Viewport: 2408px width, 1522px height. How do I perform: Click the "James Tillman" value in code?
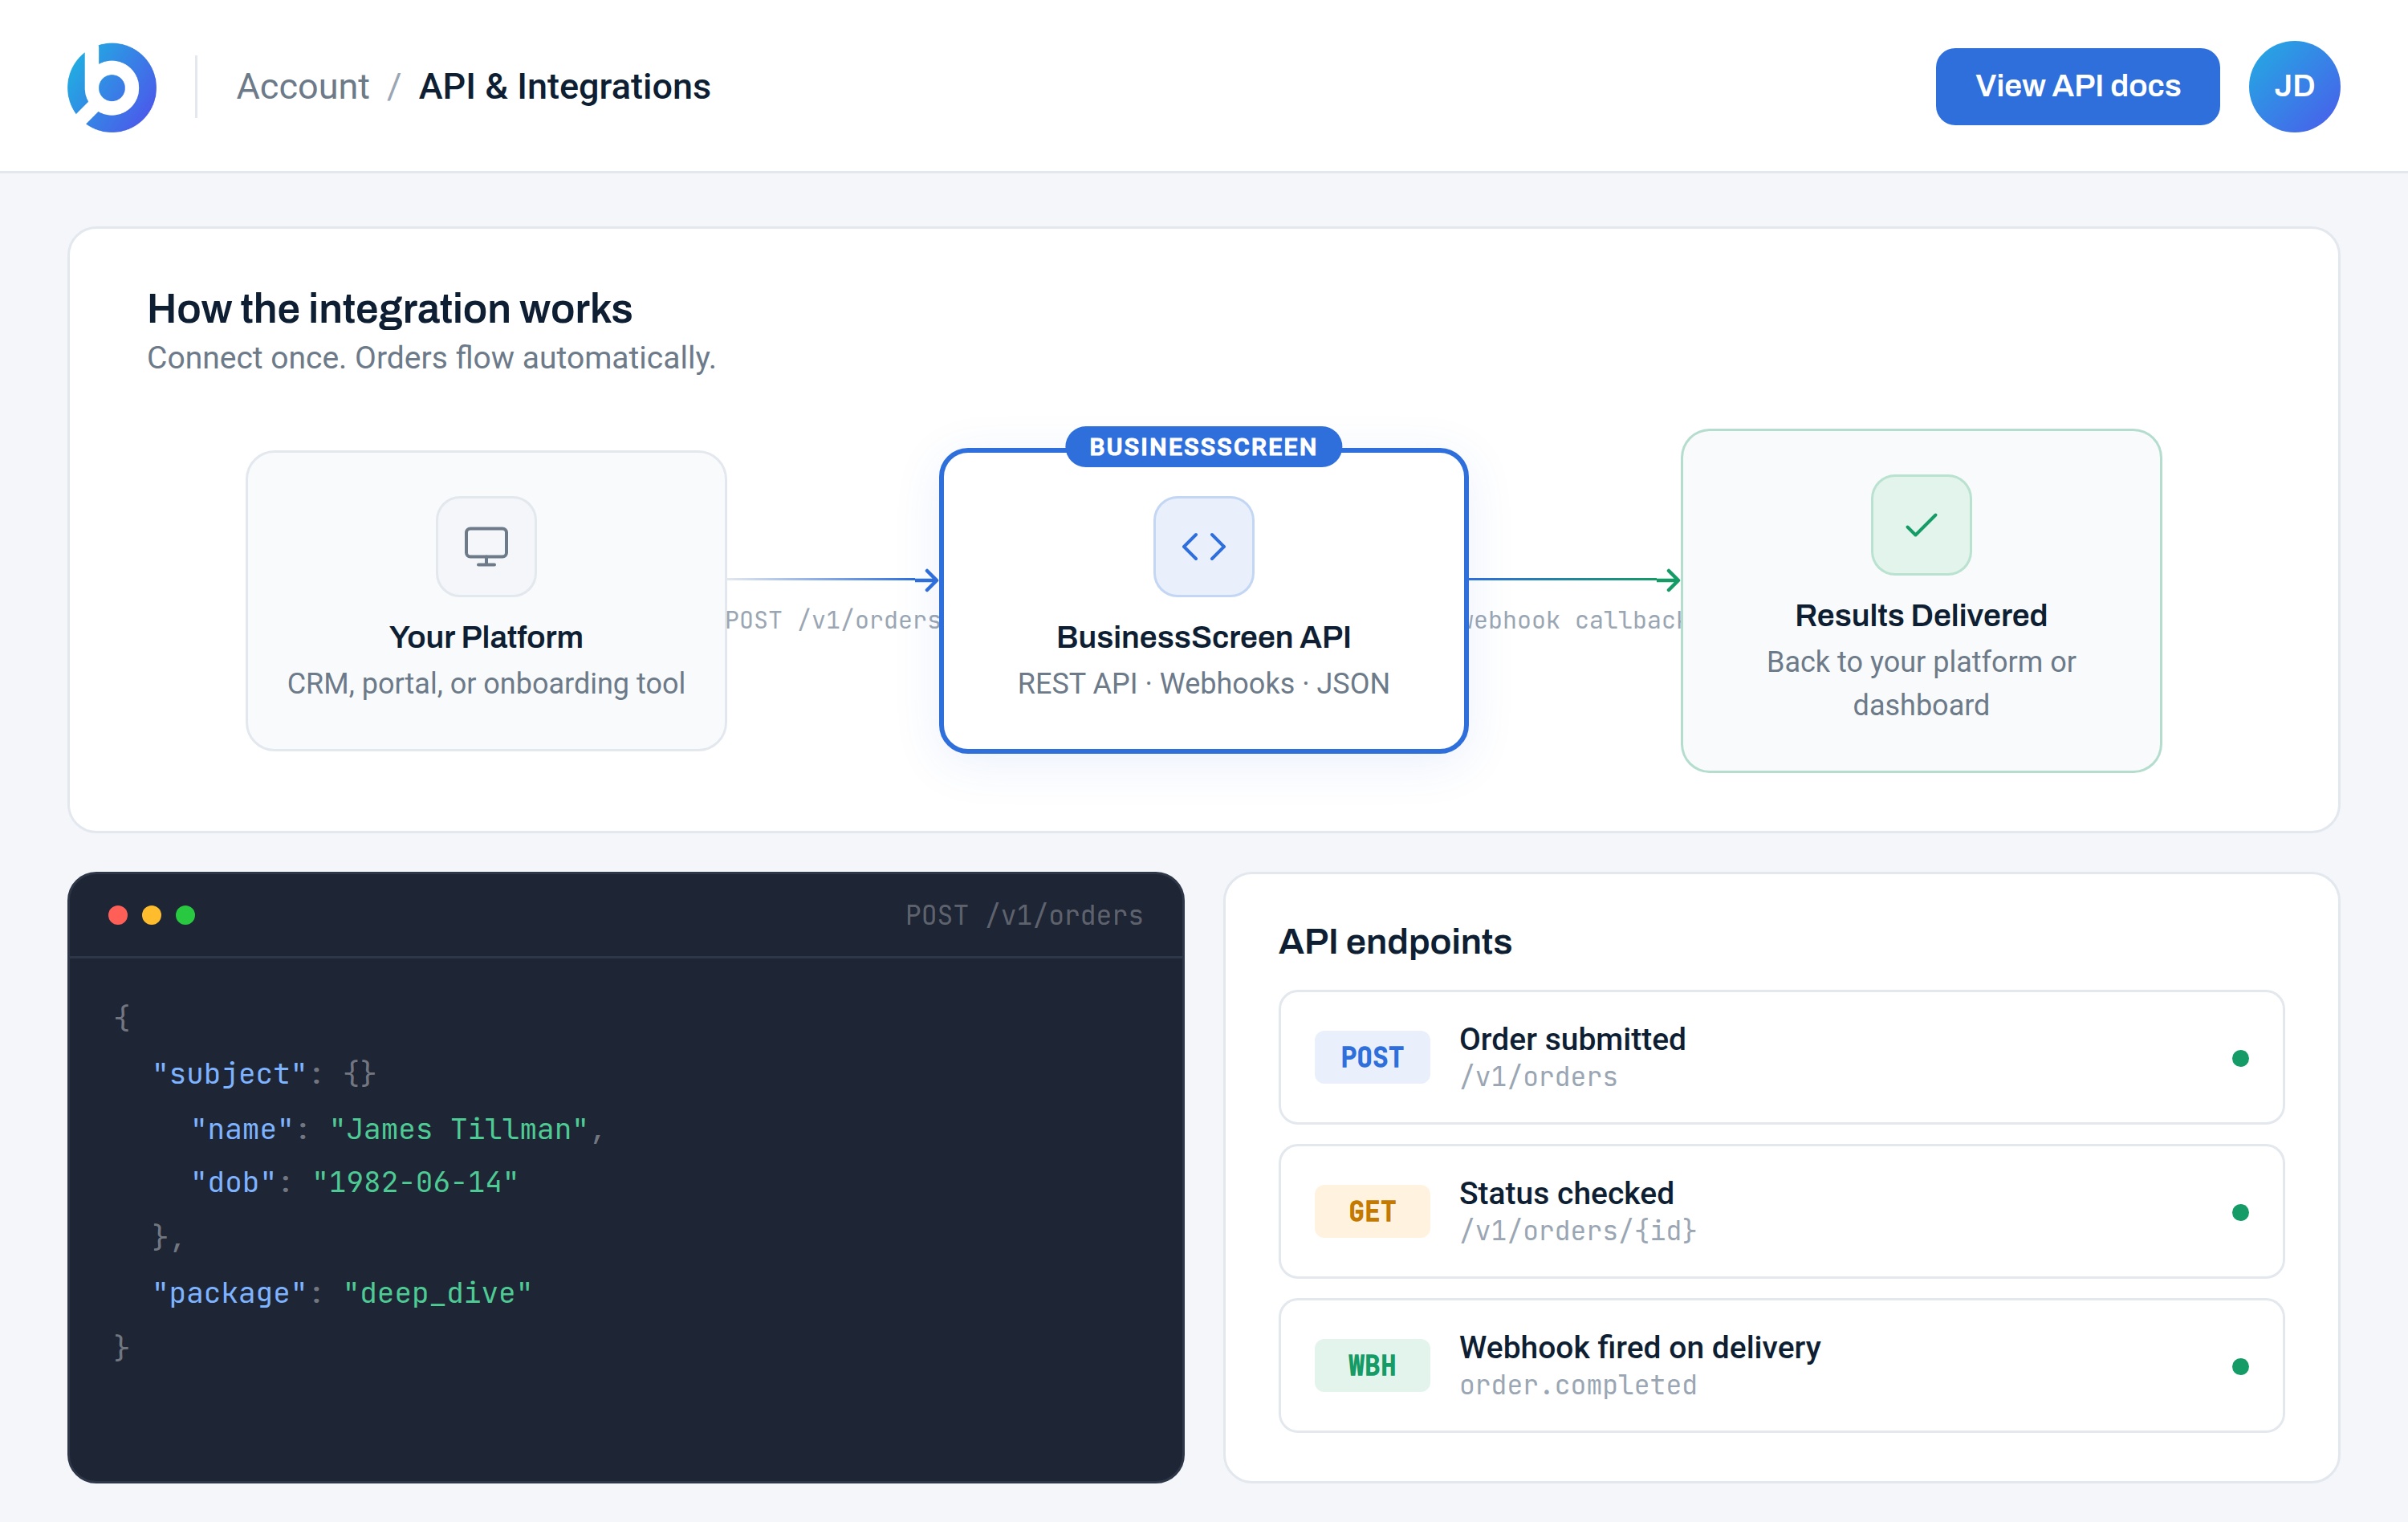tap(459, 1129)
